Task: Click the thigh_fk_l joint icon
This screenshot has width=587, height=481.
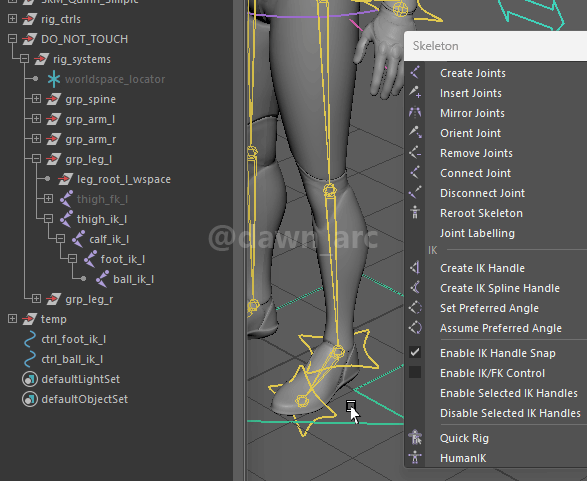Action: [x=67, y=199]
